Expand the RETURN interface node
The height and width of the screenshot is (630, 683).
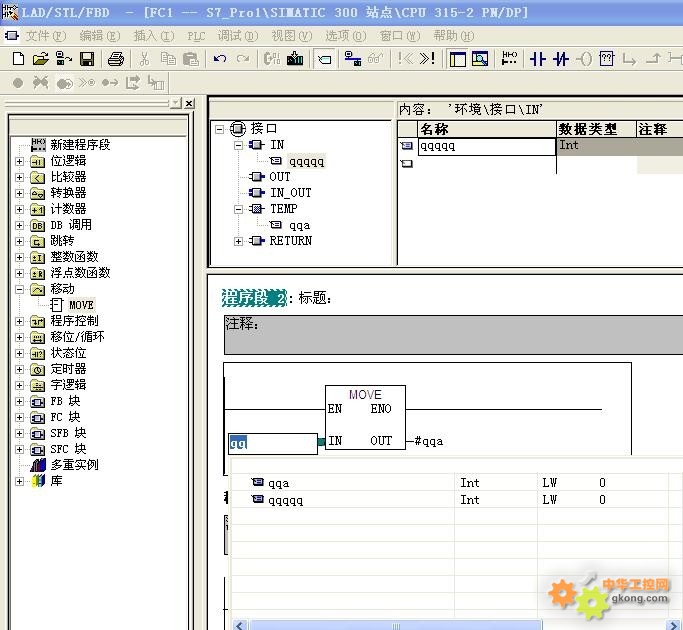coord(238,241)
